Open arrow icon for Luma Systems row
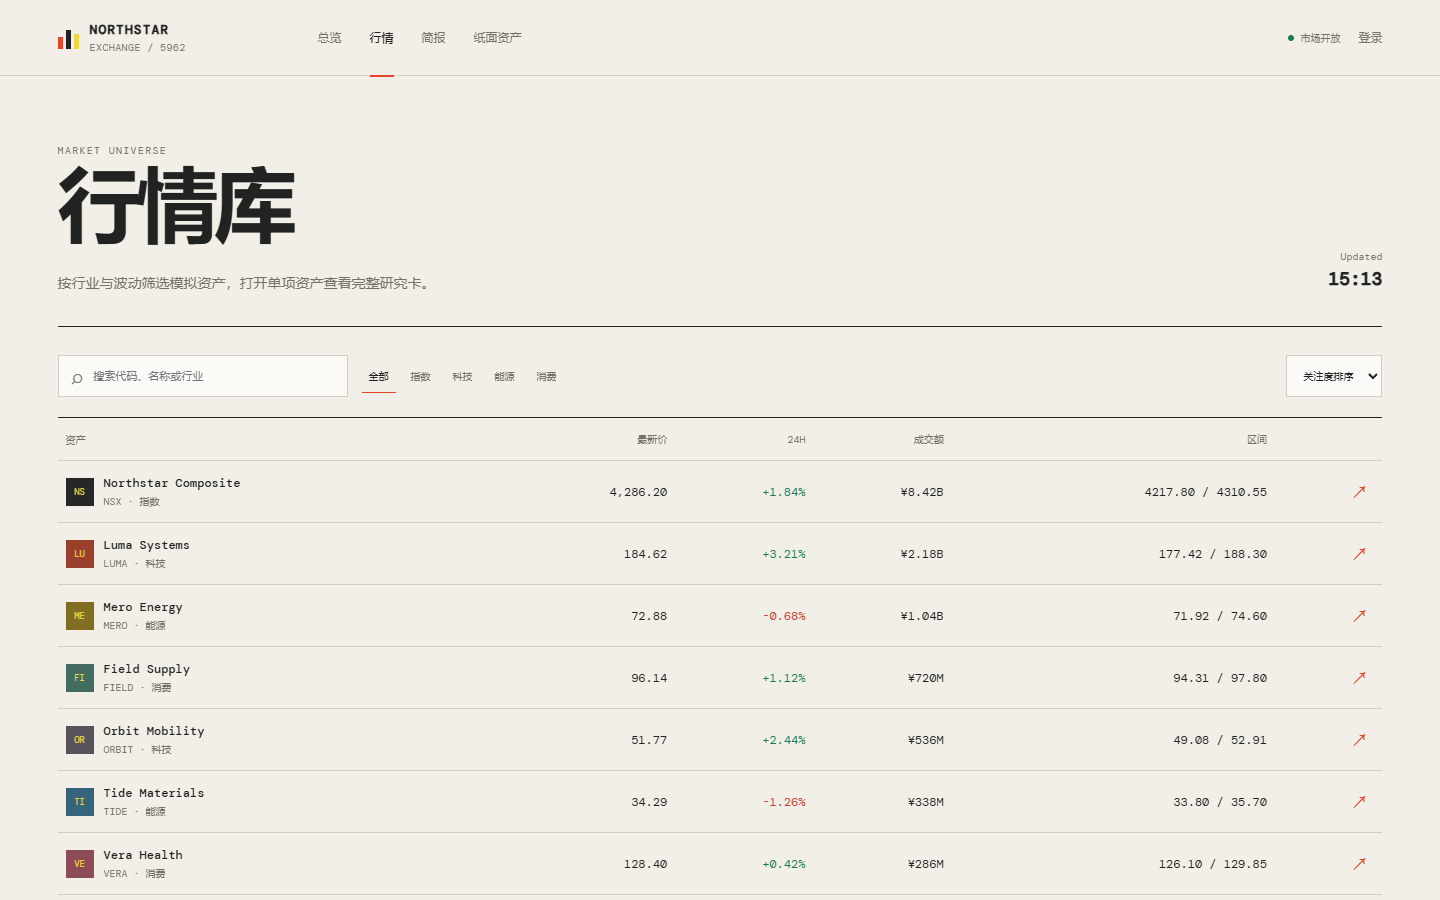 (x=1359, y=554)
